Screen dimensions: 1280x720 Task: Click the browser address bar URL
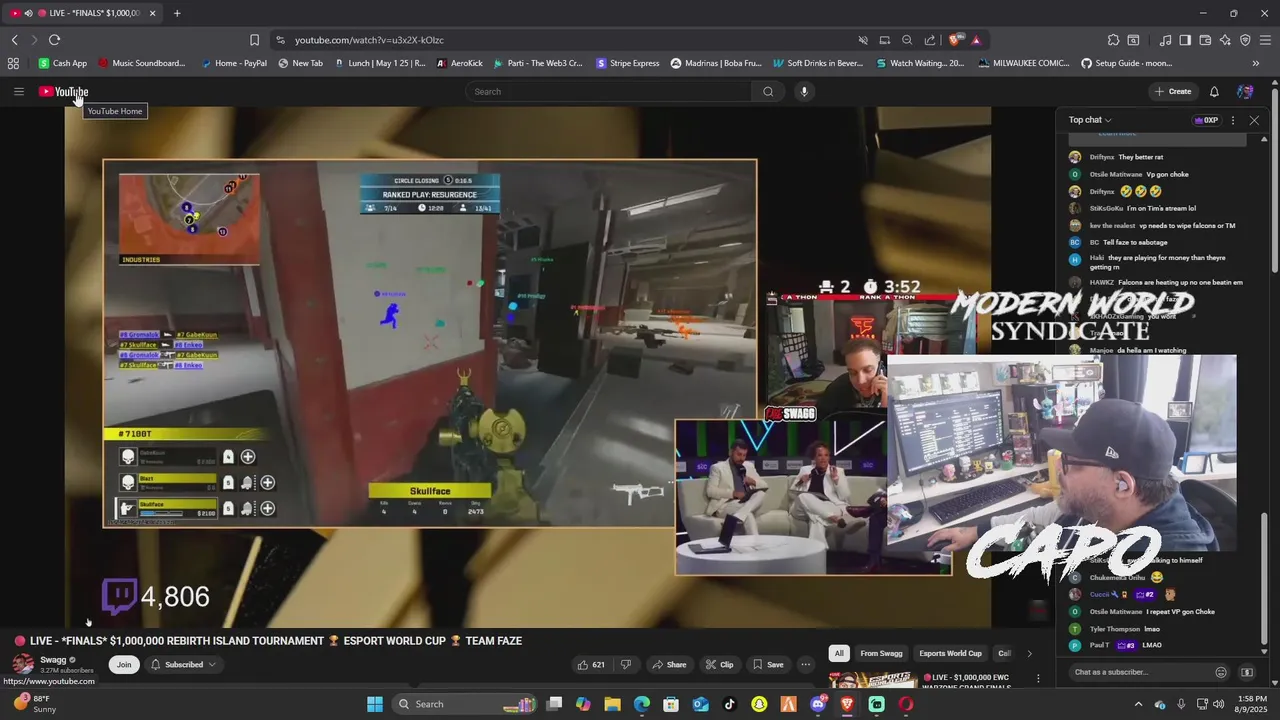click(x=369, y=40)
